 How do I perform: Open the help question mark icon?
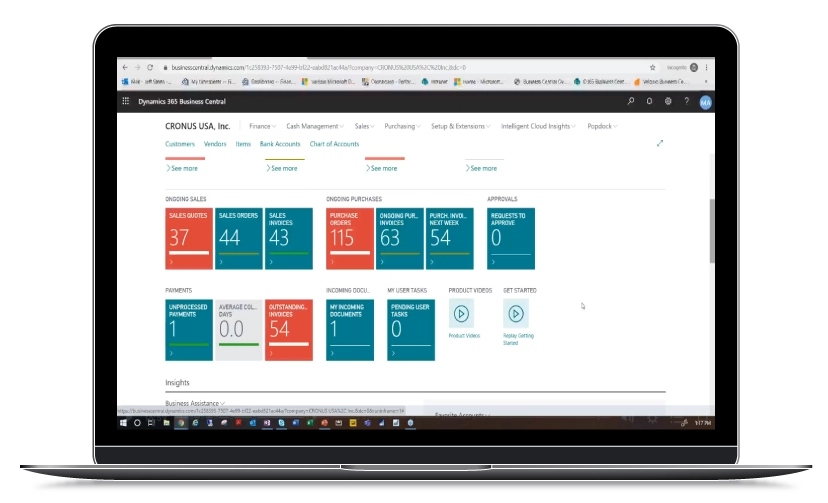pyautogui.click(x=686, y=101)
